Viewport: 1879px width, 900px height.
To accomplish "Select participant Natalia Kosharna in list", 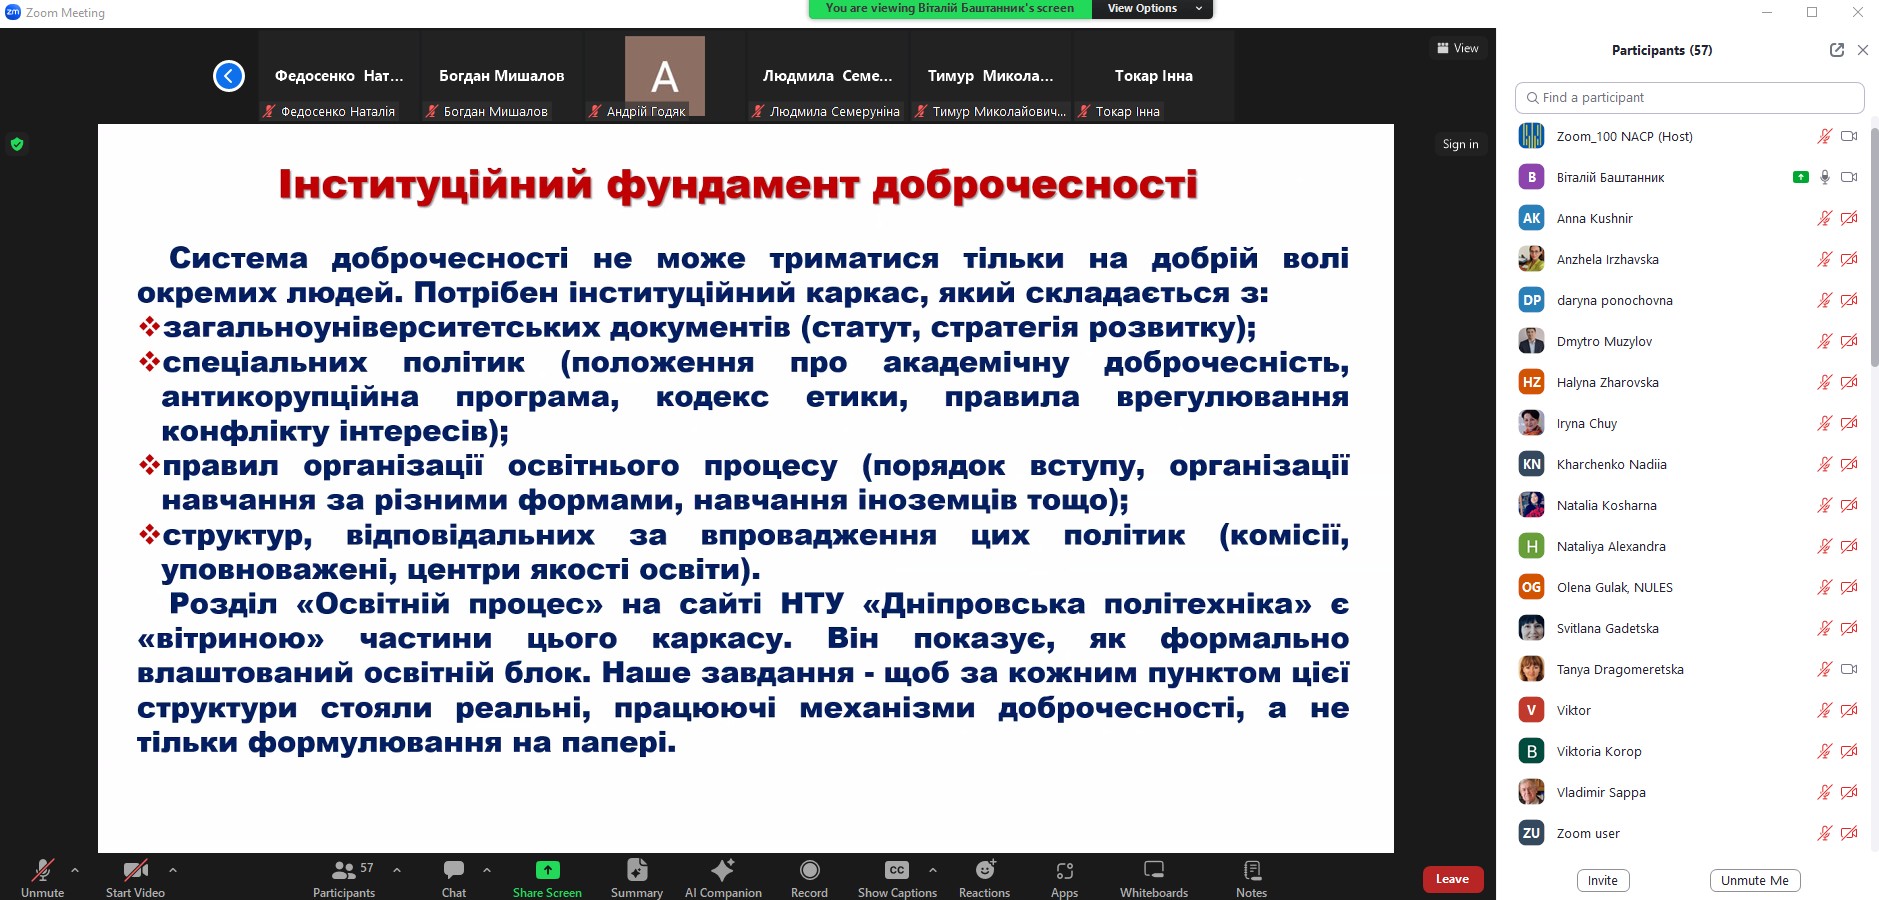I will [x=1690, y=505].
